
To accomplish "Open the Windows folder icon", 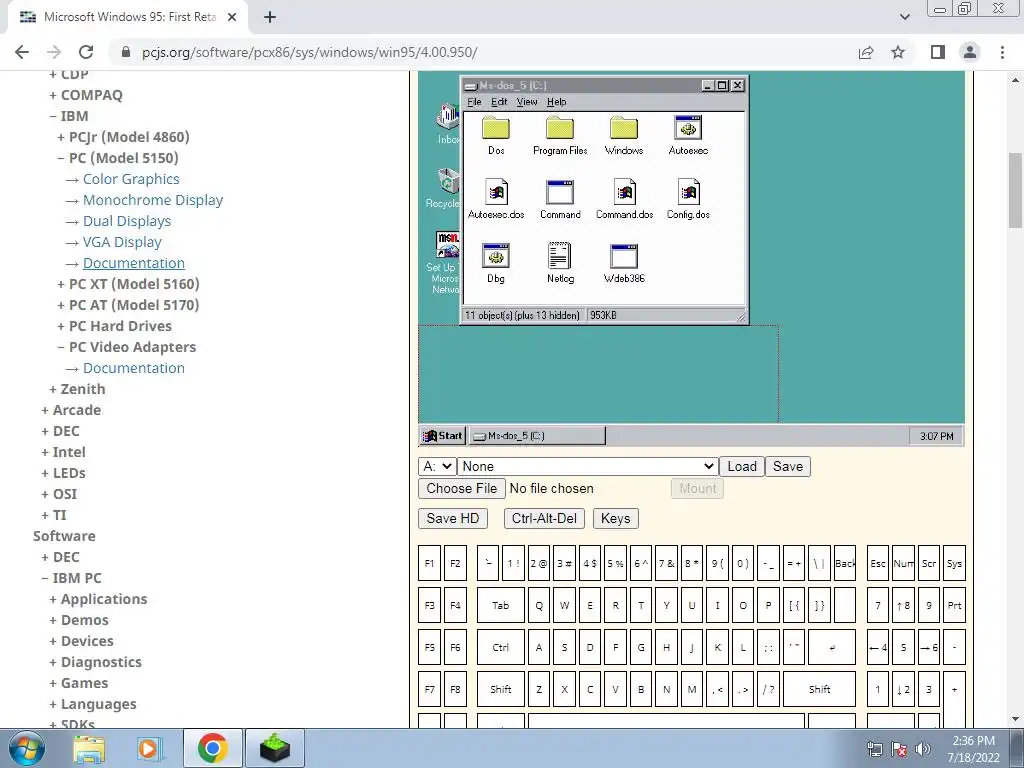I will [x=624, y=129].
